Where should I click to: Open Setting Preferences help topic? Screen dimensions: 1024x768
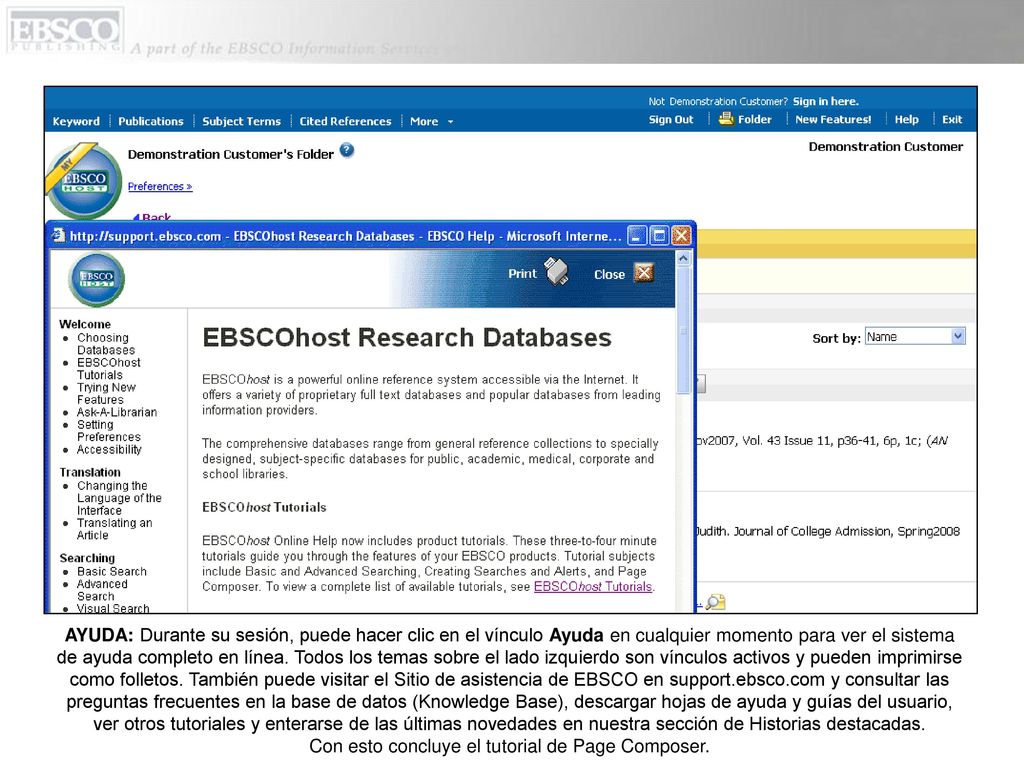[108, 430]
